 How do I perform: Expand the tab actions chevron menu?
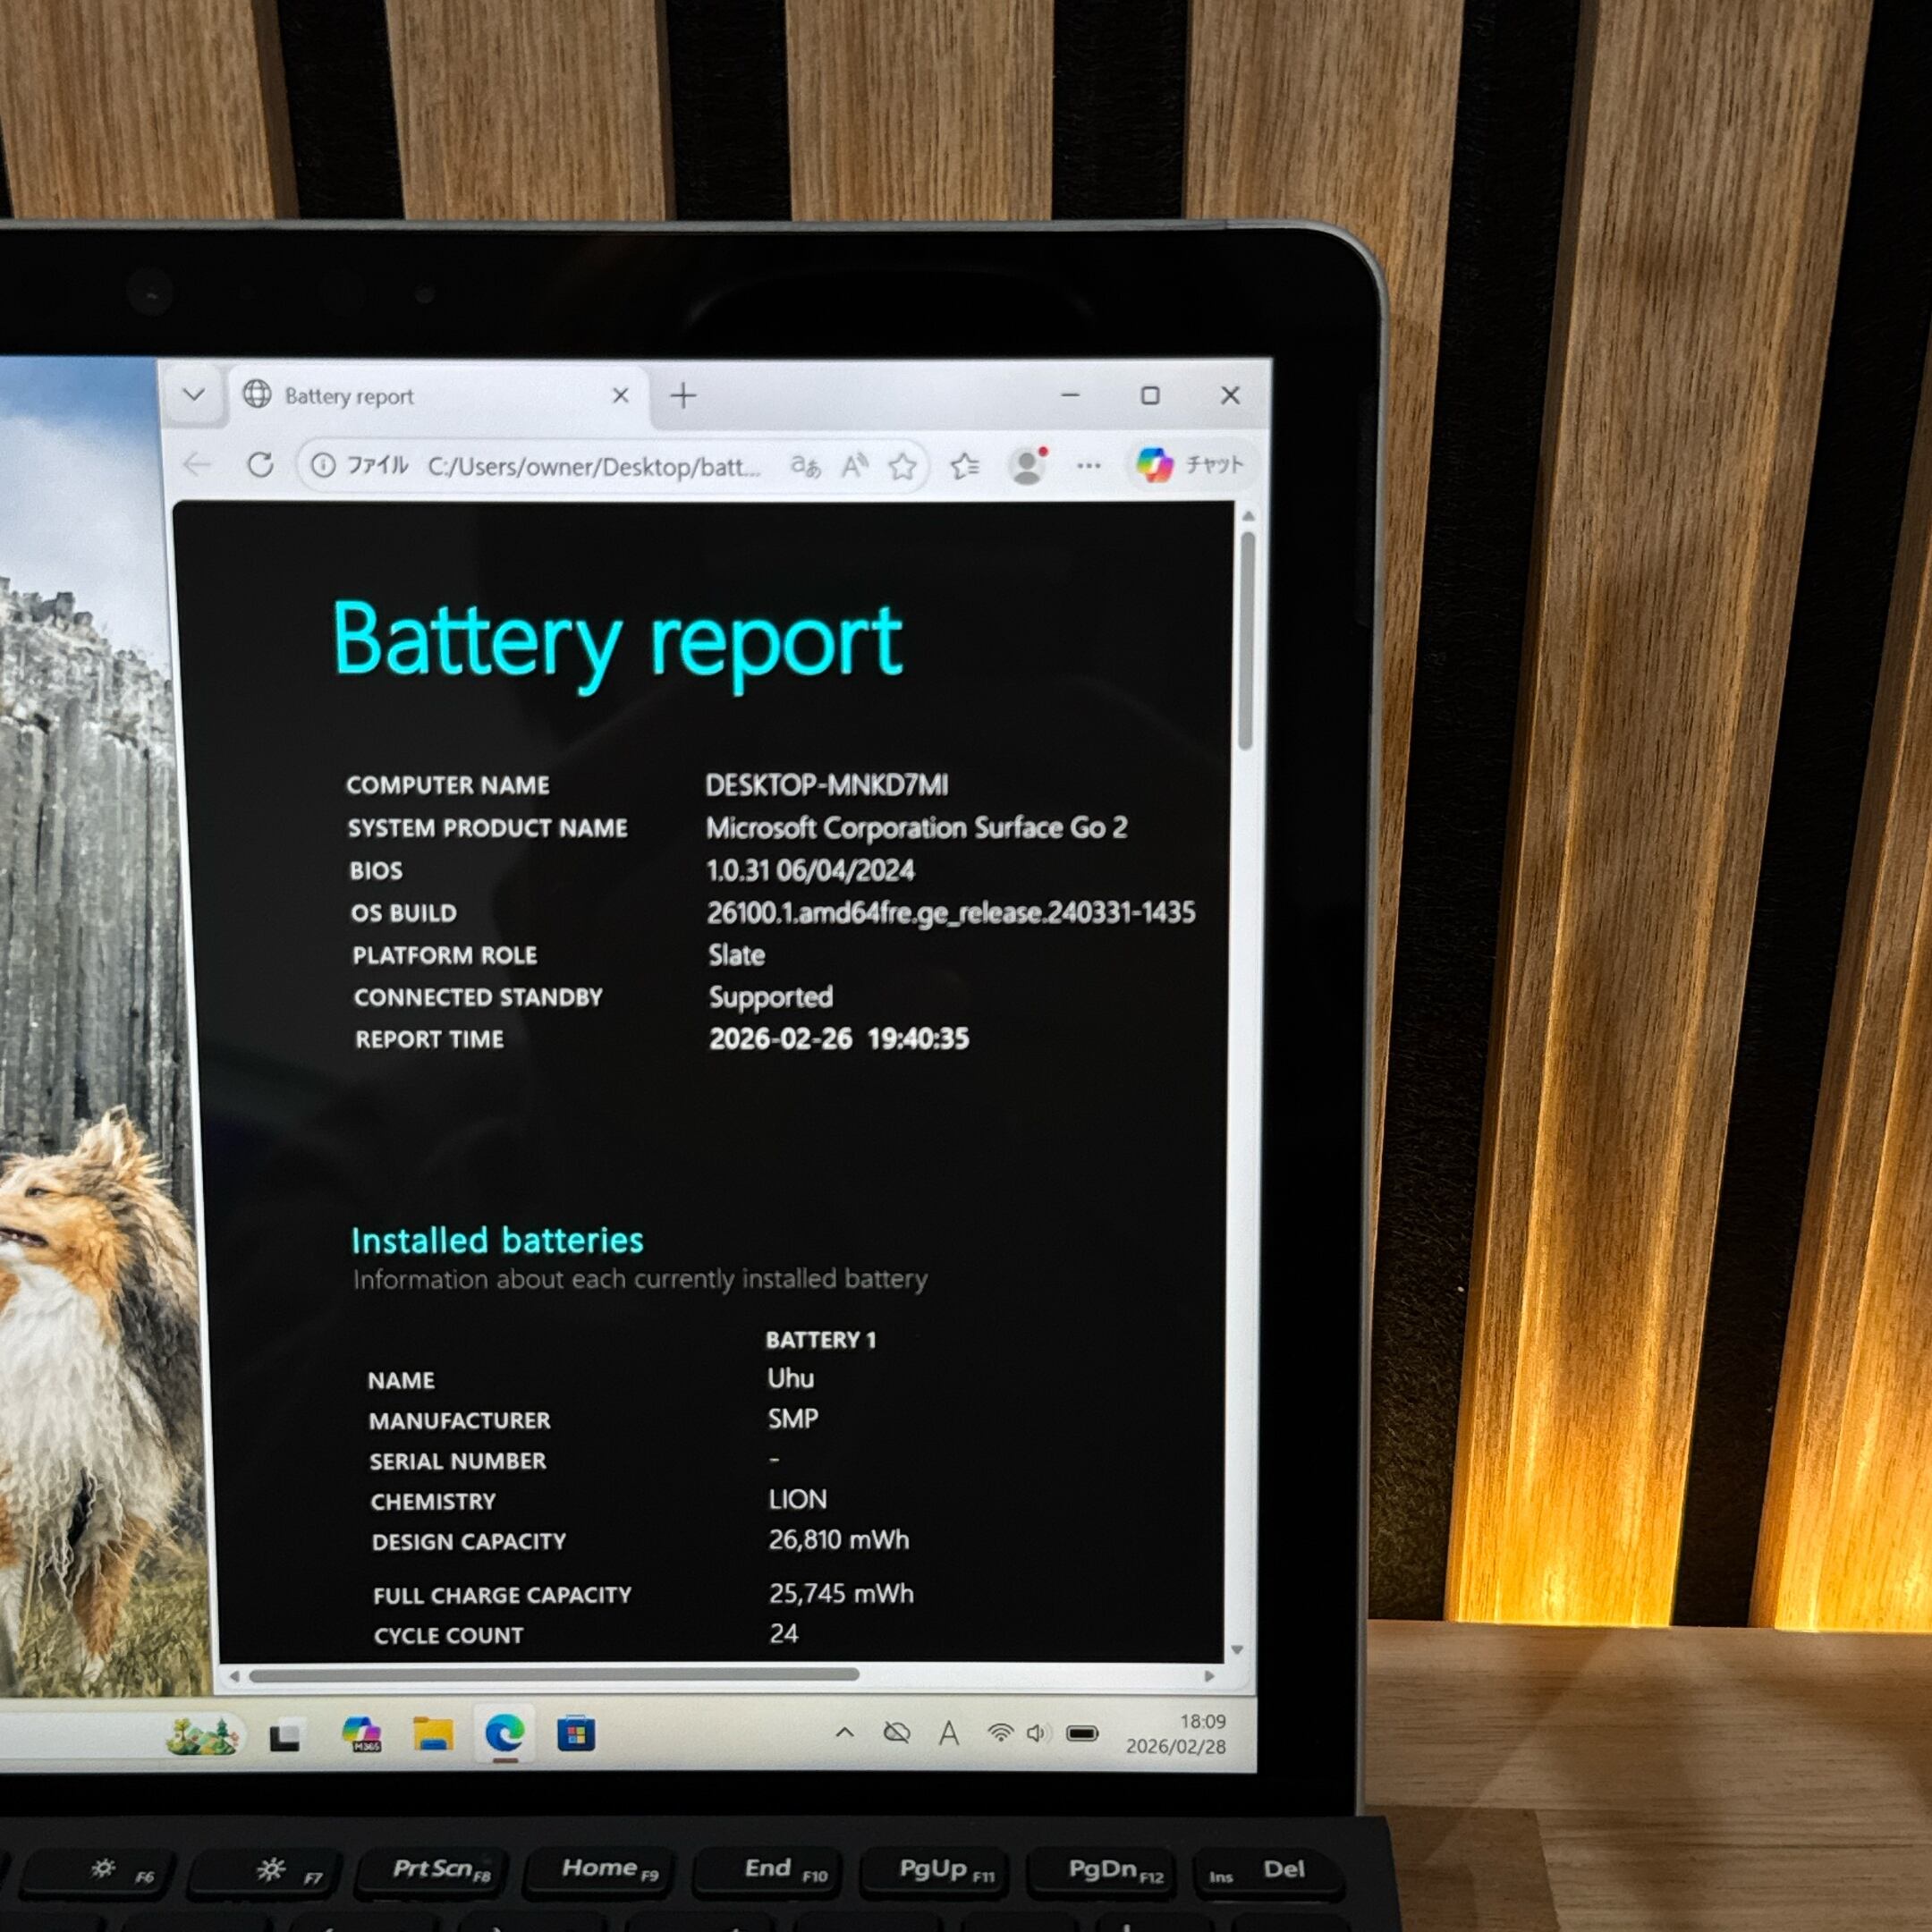(194, 395)
